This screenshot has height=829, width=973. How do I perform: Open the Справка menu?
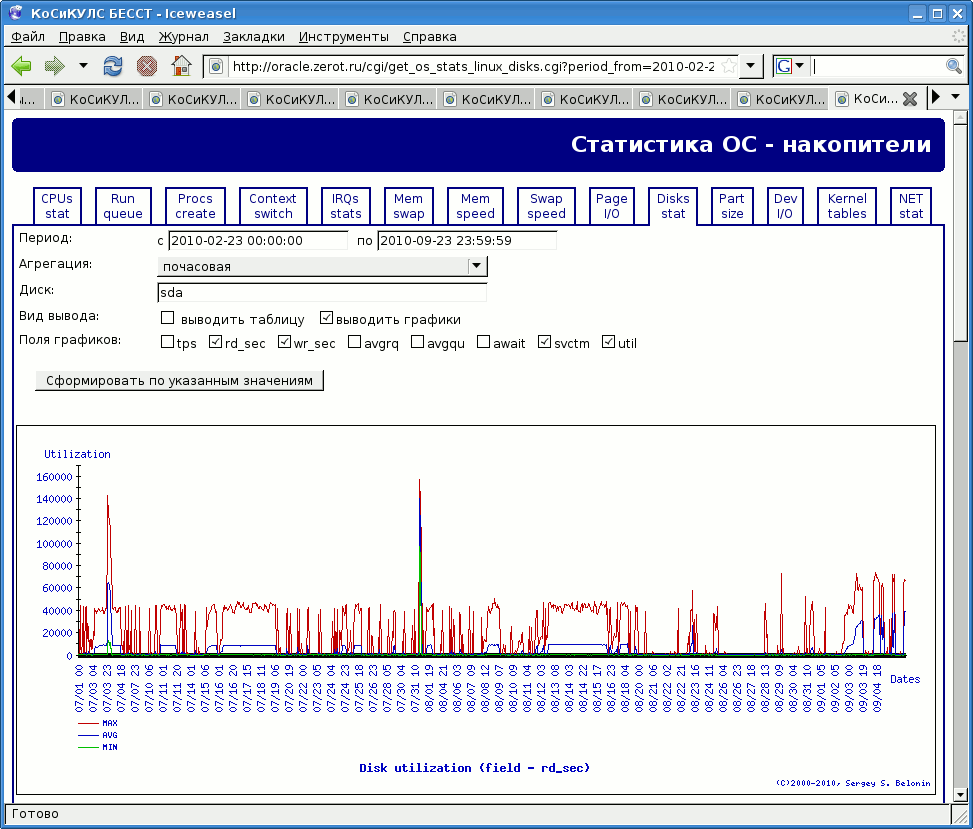[429, 37]
